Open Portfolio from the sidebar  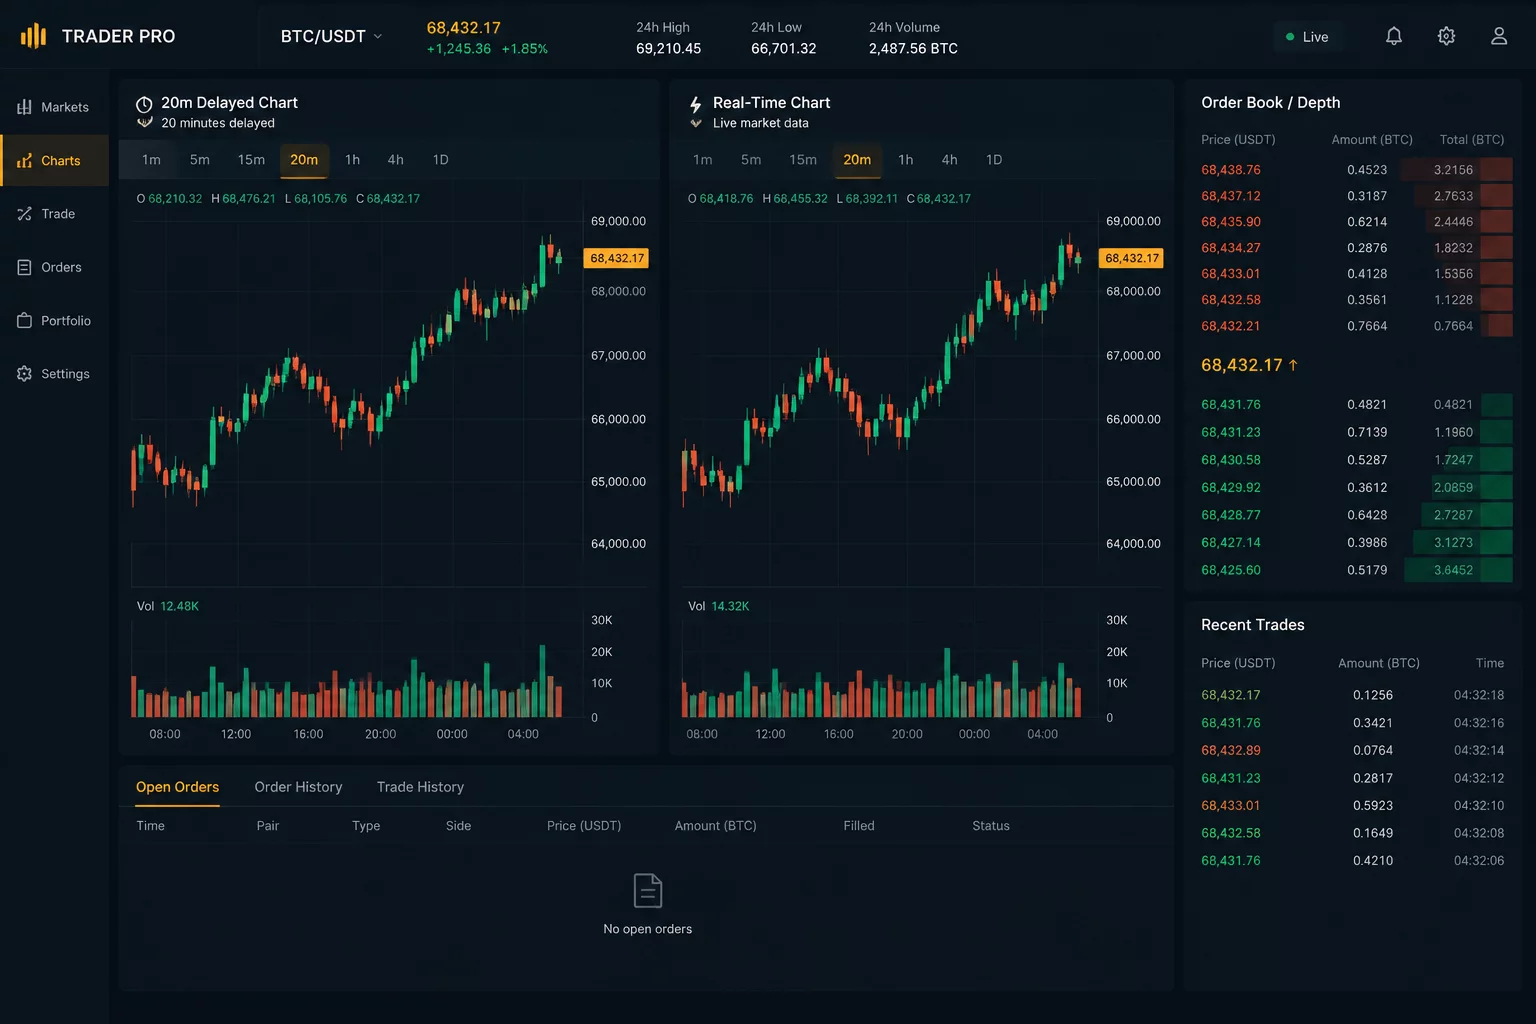tap(55, 321)
